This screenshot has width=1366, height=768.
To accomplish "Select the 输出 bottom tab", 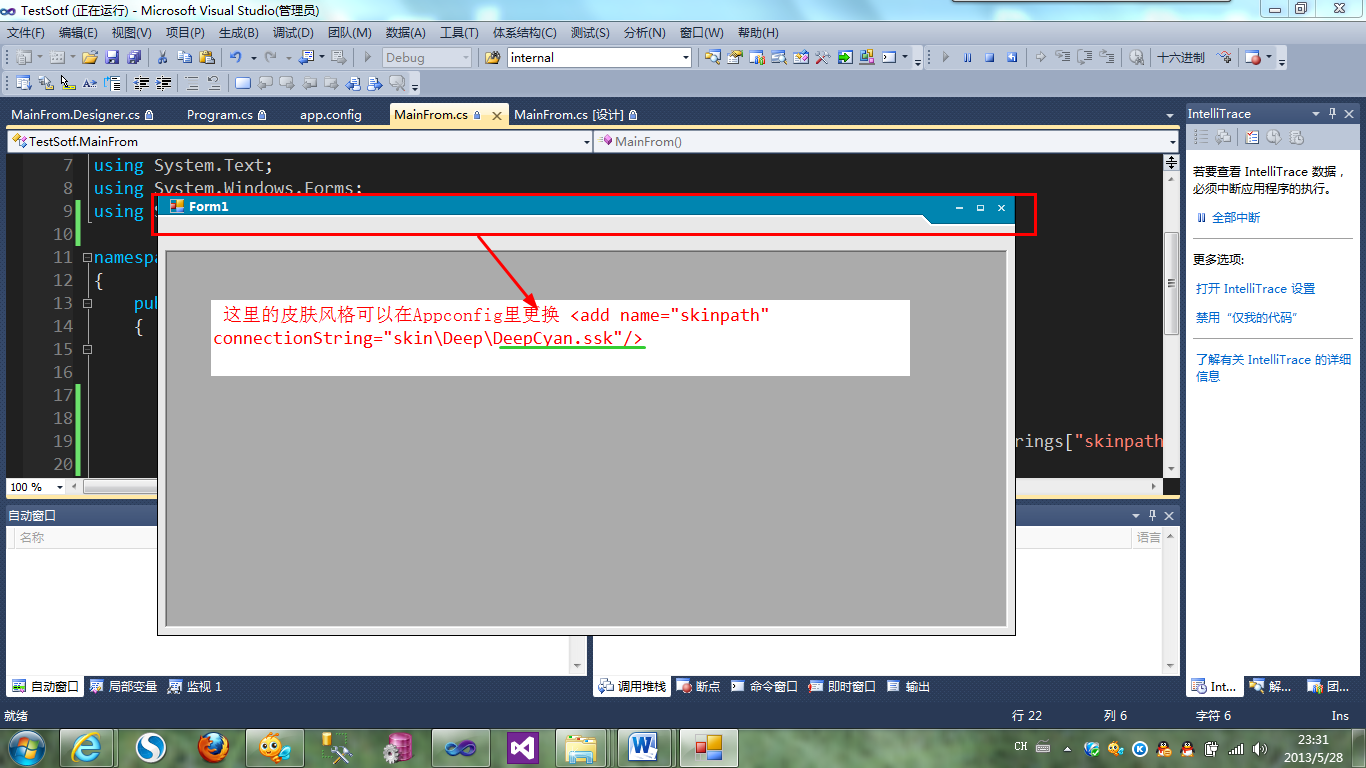I will 908,687.
